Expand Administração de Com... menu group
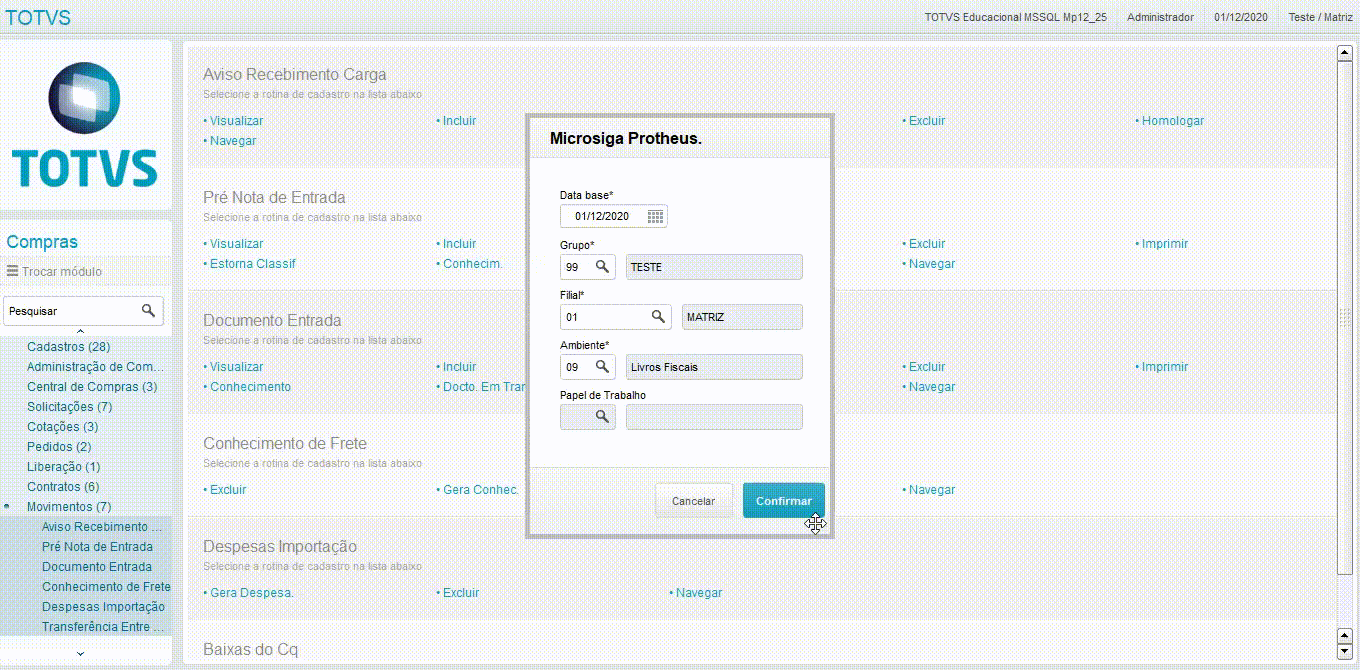 click(x=95, y=367)
